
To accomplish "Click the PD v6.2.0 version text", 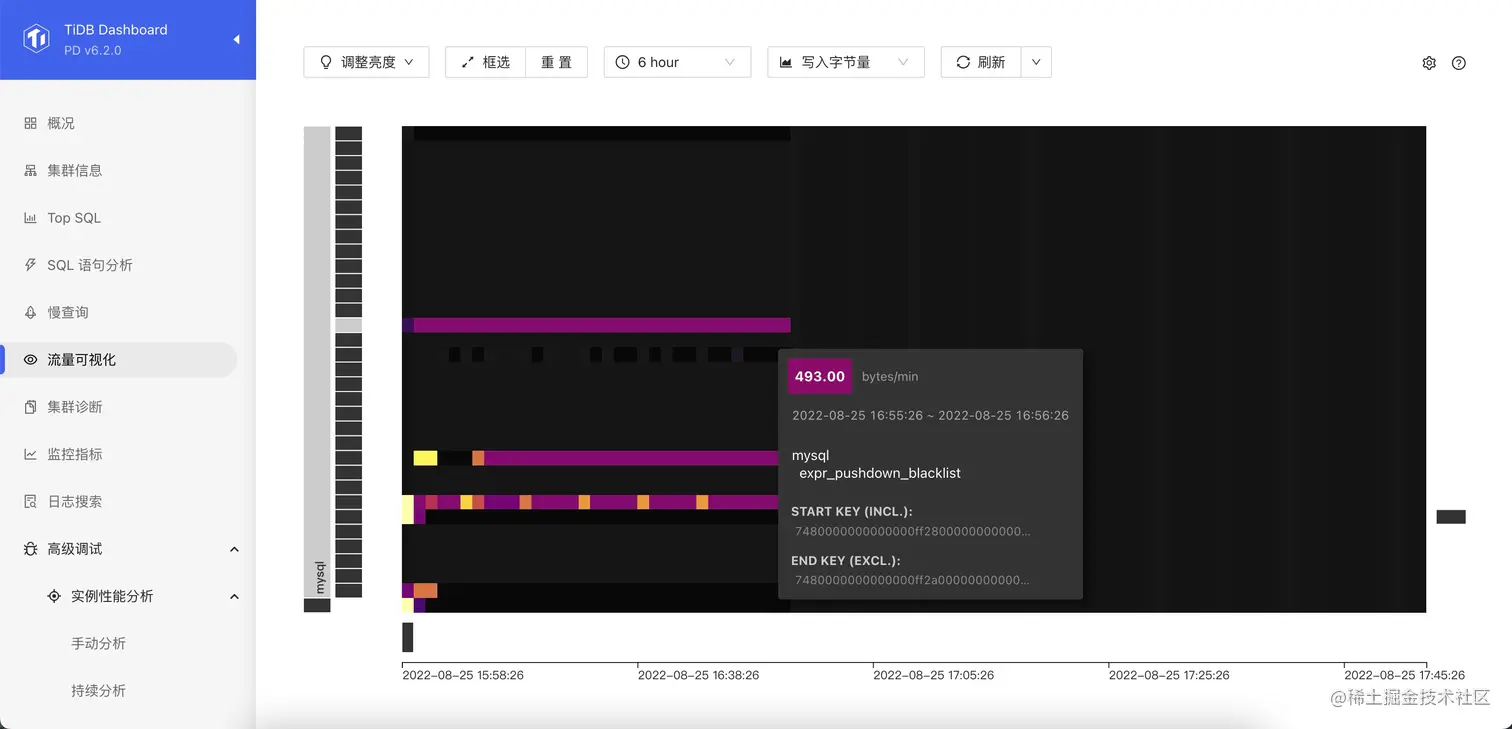I will (92, 50).
